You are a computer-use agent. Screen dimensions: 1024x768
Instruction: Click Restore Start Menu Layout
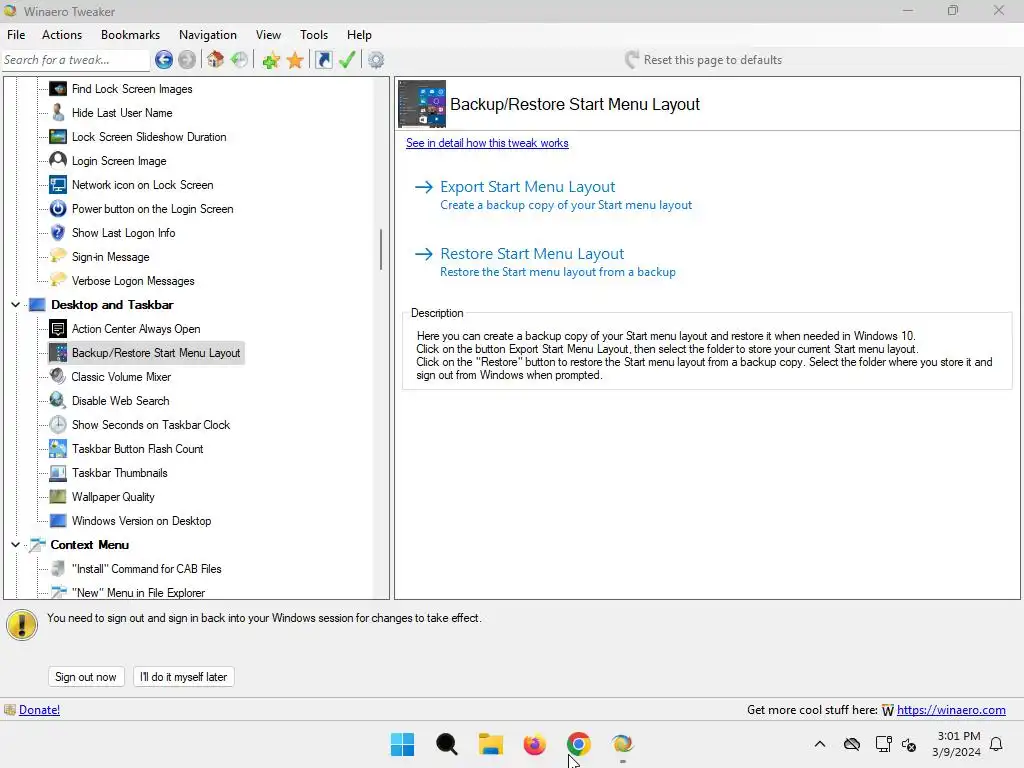pyautogui.click(x=532, y=253)
